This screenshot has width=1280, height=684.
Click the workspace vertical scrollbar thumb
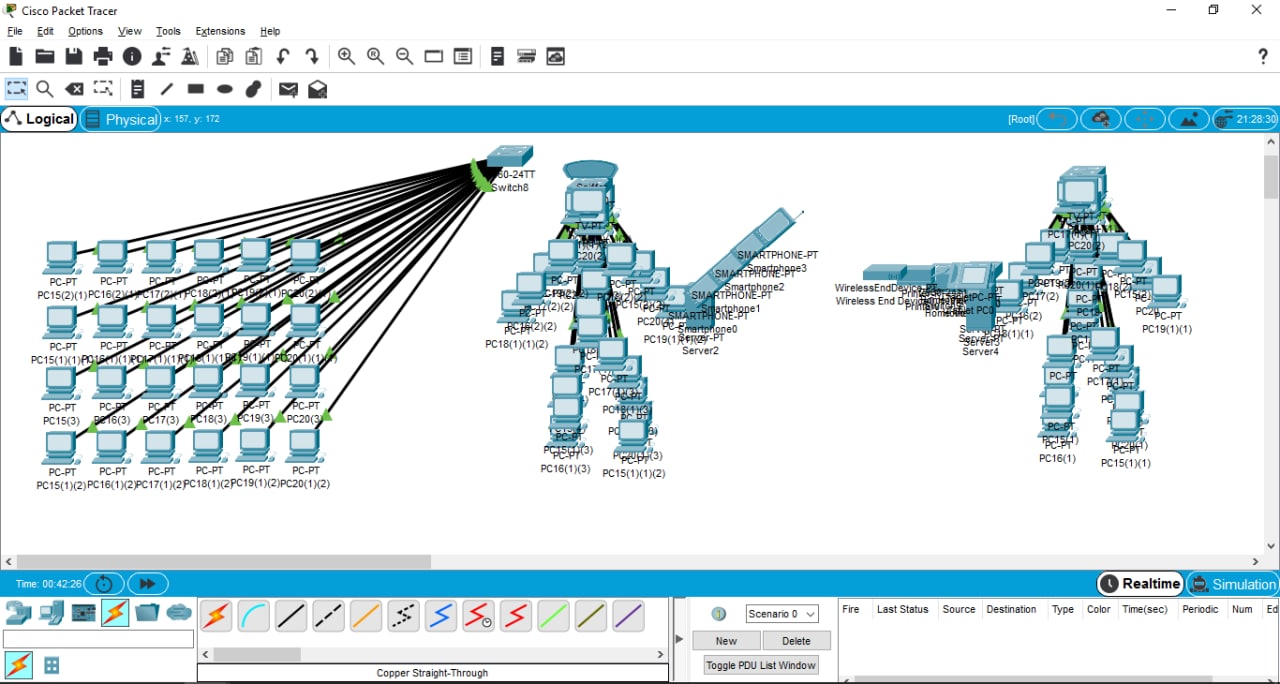(x=1271, y=177)
